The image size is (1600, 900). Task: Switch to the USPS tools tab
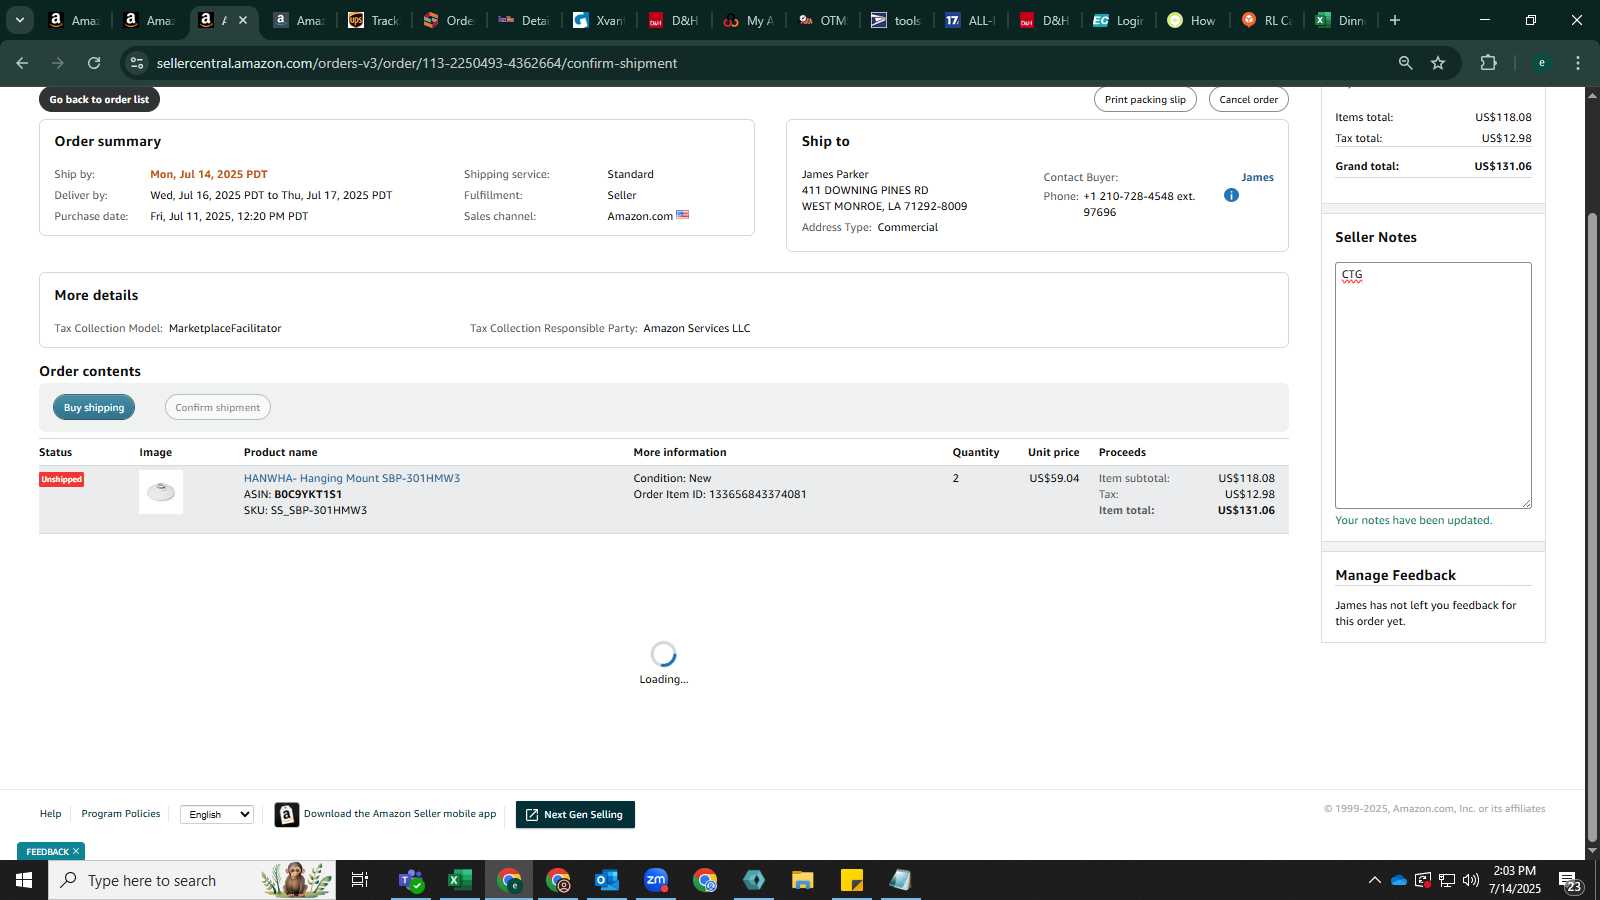[x=896, y=20]
